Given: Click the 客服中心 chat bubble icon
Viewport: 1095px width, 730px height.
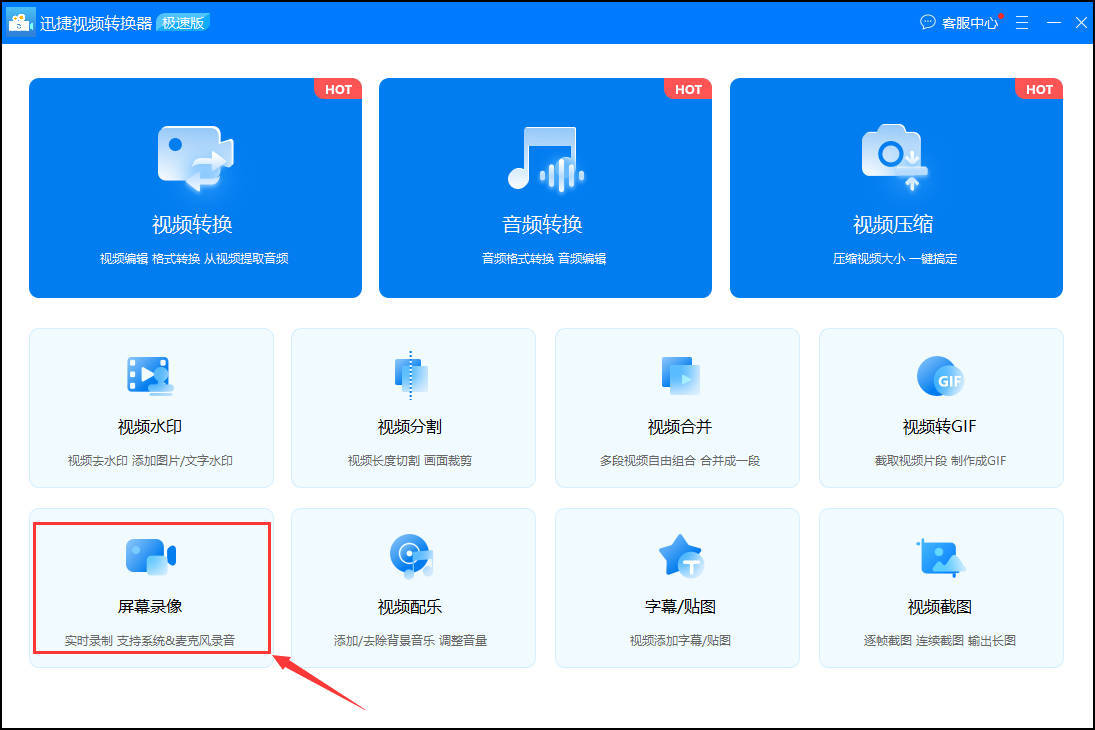Looking at the screenshot, I should point(927,22).
